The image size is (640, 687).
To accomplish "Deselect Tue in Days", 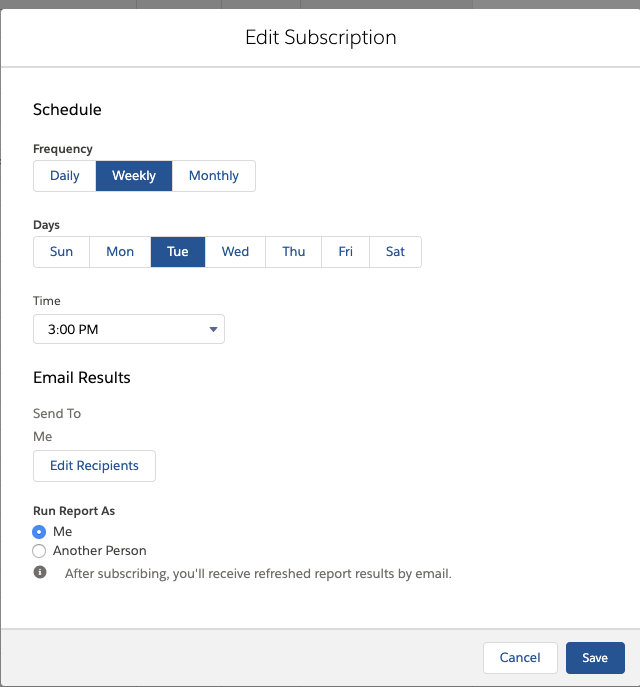I will click(178, 252).
